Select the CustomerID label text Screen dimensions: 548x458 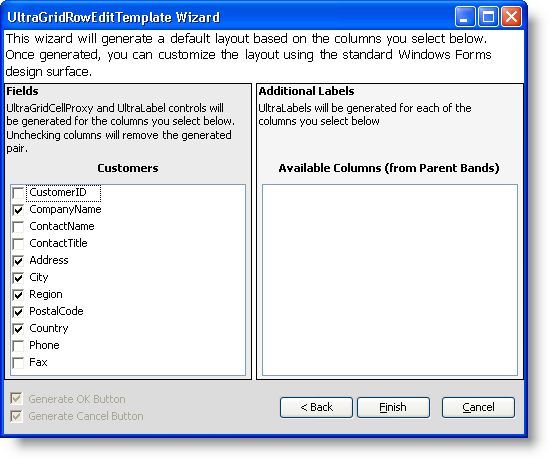click(x=58, y=192)
